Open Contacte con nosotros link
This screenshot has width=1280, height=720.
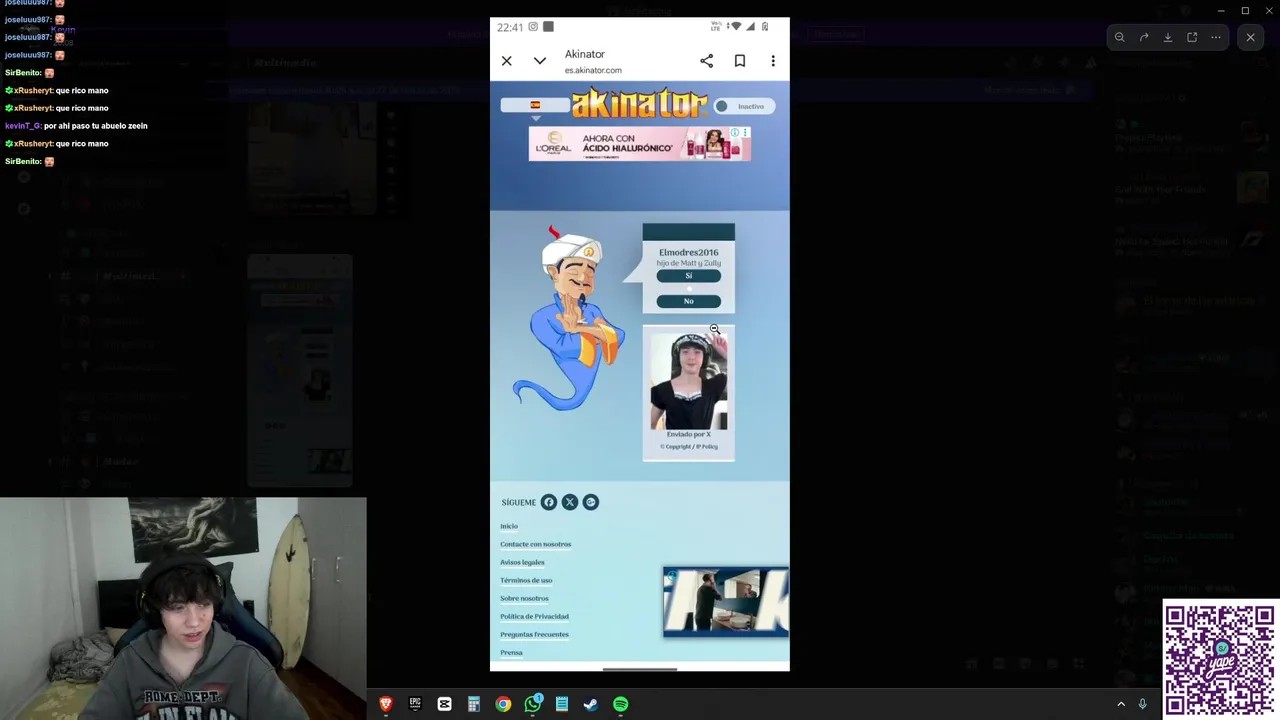535,544
